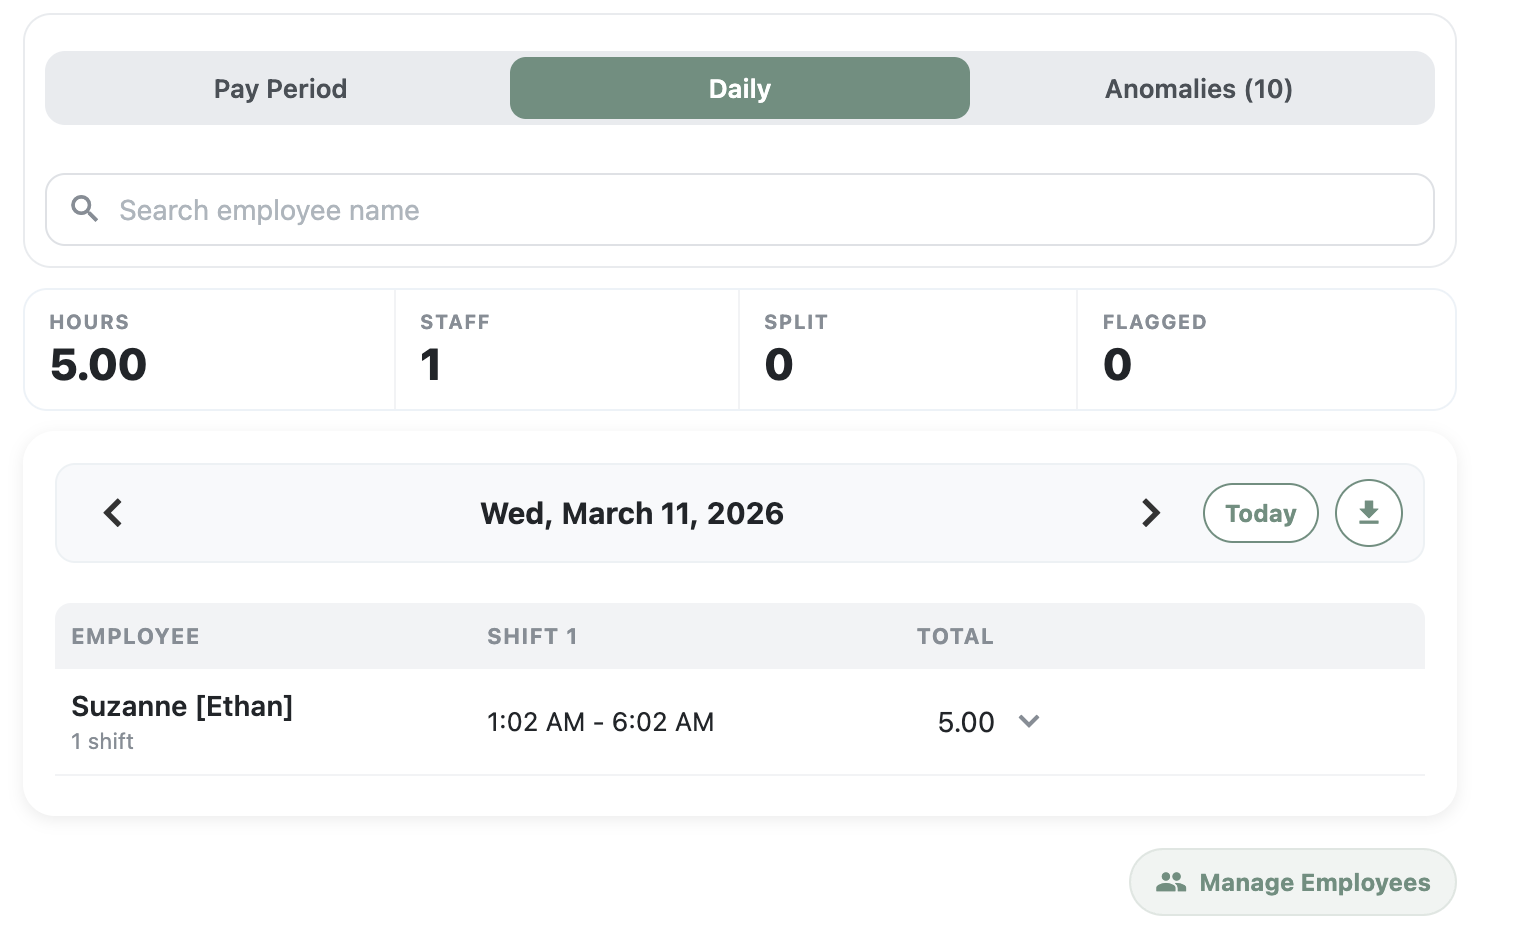Advance to the next day
The image size is (1538, 936).
(1151, 513)
